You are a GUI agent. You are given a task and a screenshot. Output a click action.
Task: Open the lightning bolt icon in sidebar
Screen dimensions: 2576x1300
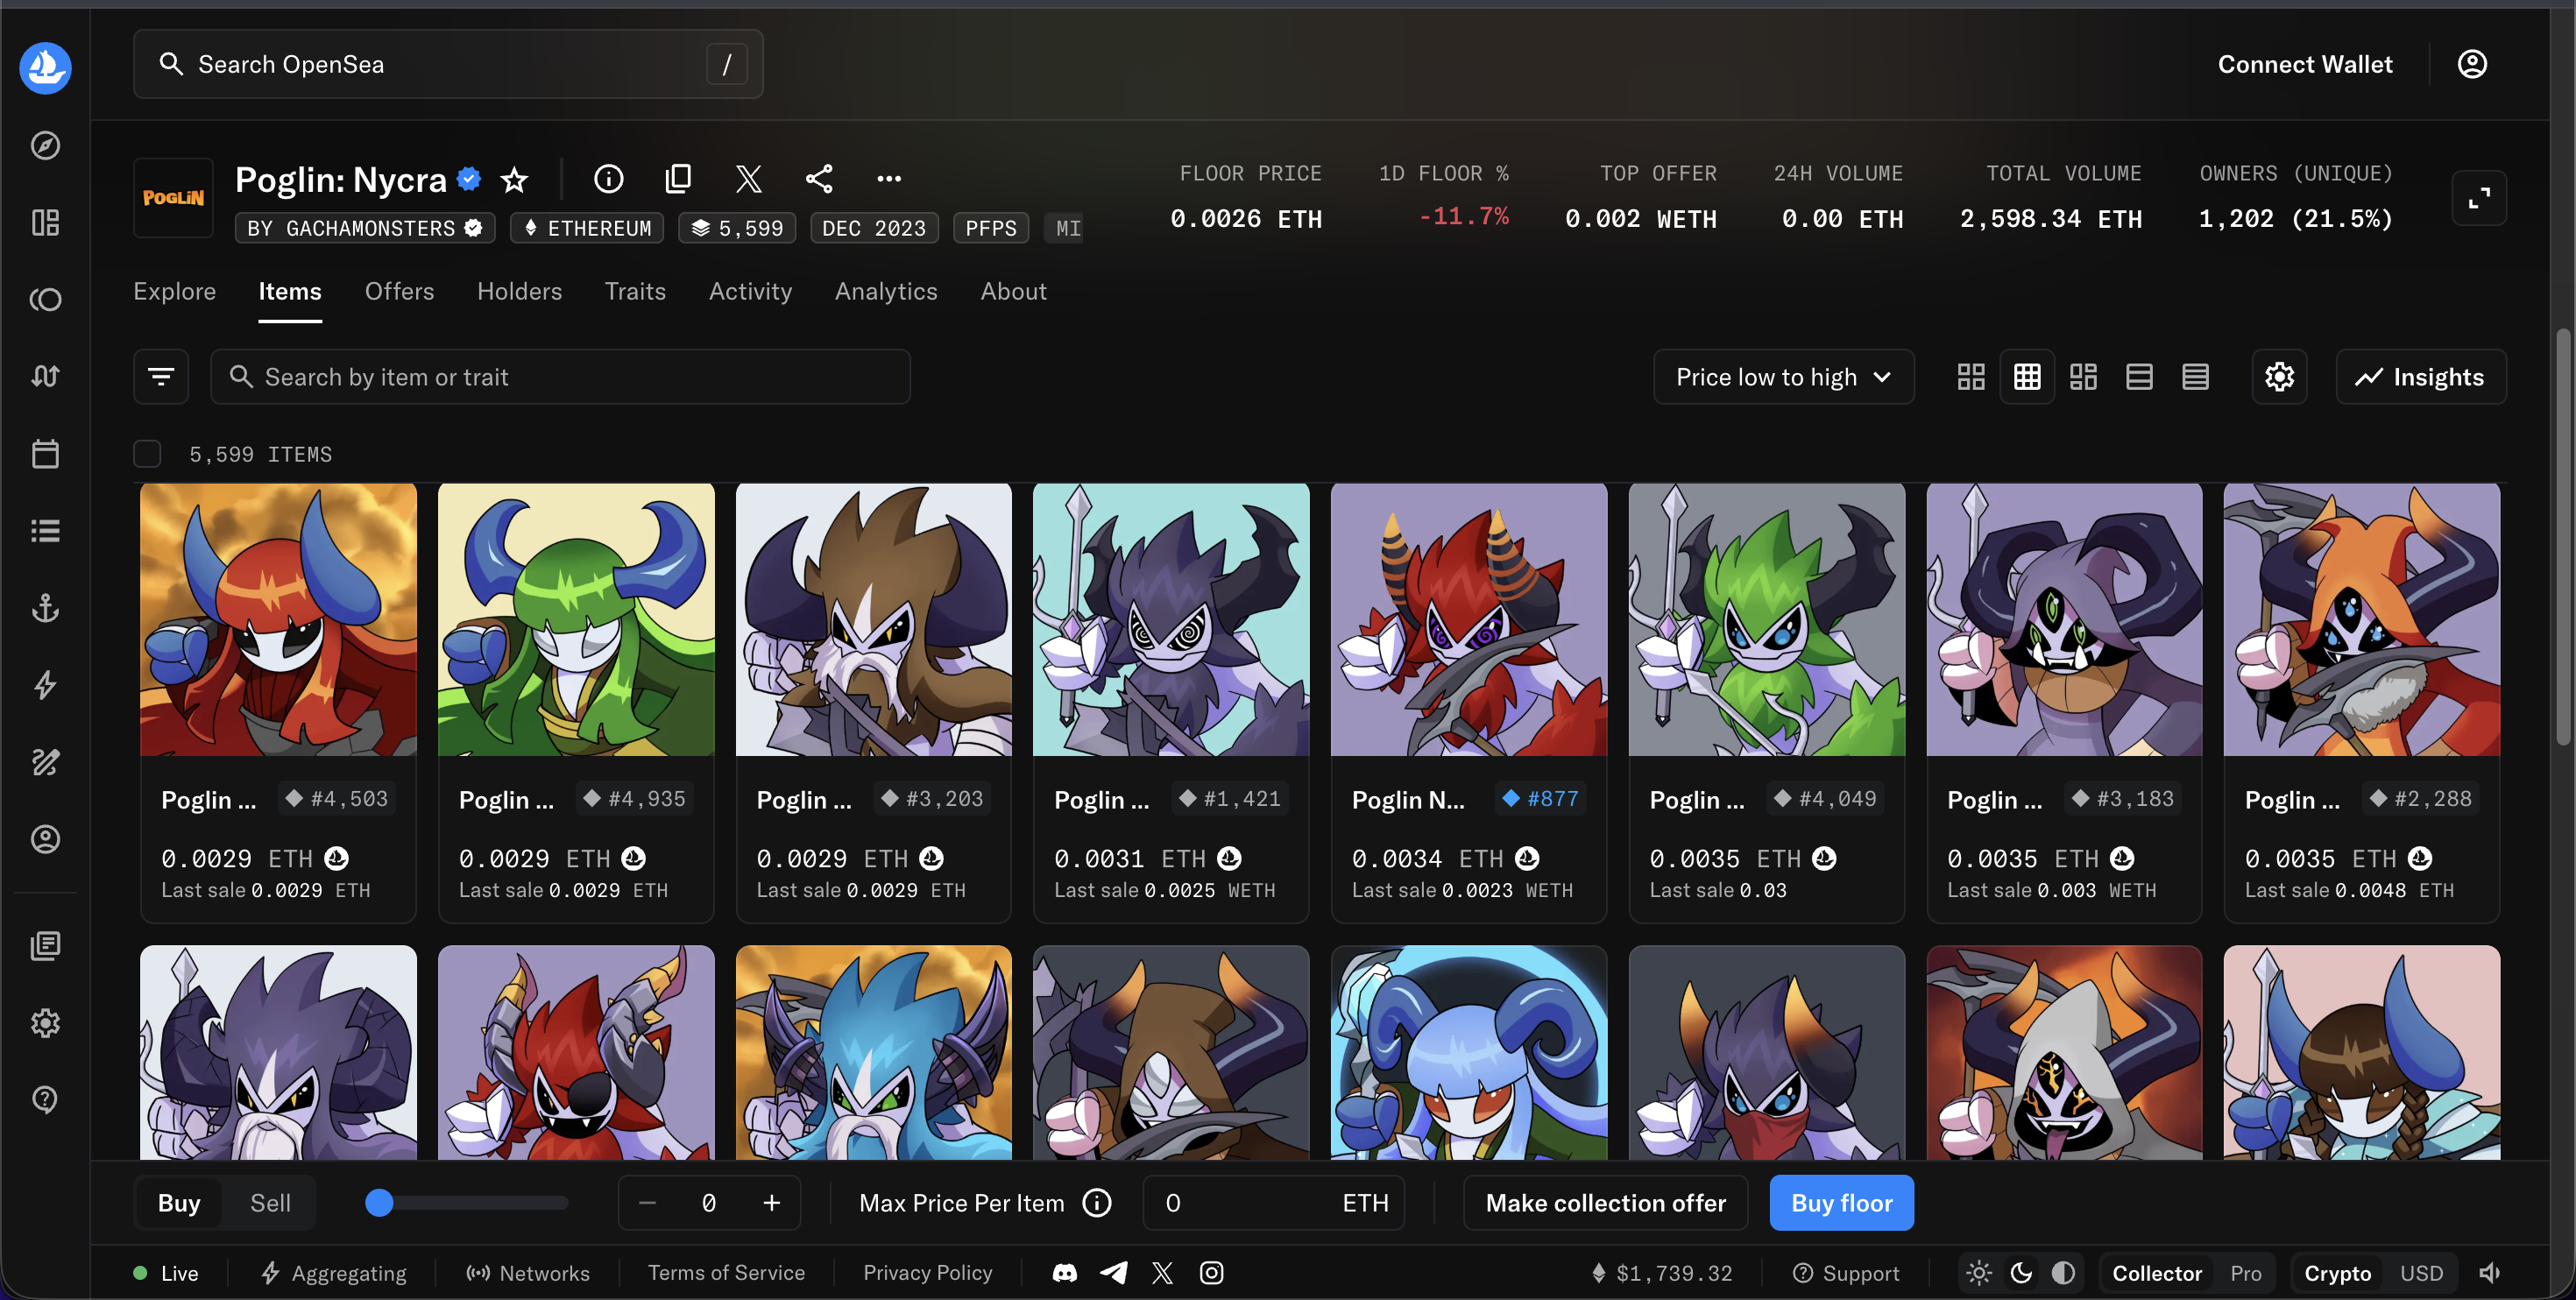45,685
